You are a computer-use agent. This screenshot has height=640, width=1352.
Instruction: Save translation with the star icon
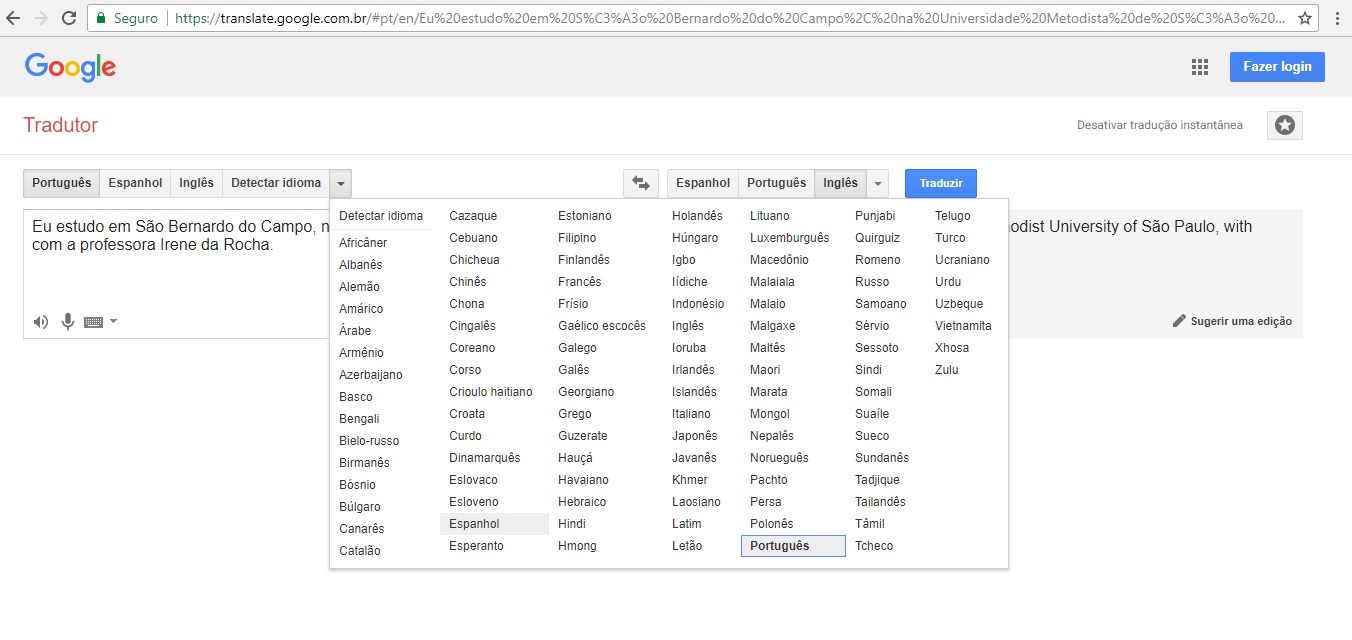pos(1284,125)
